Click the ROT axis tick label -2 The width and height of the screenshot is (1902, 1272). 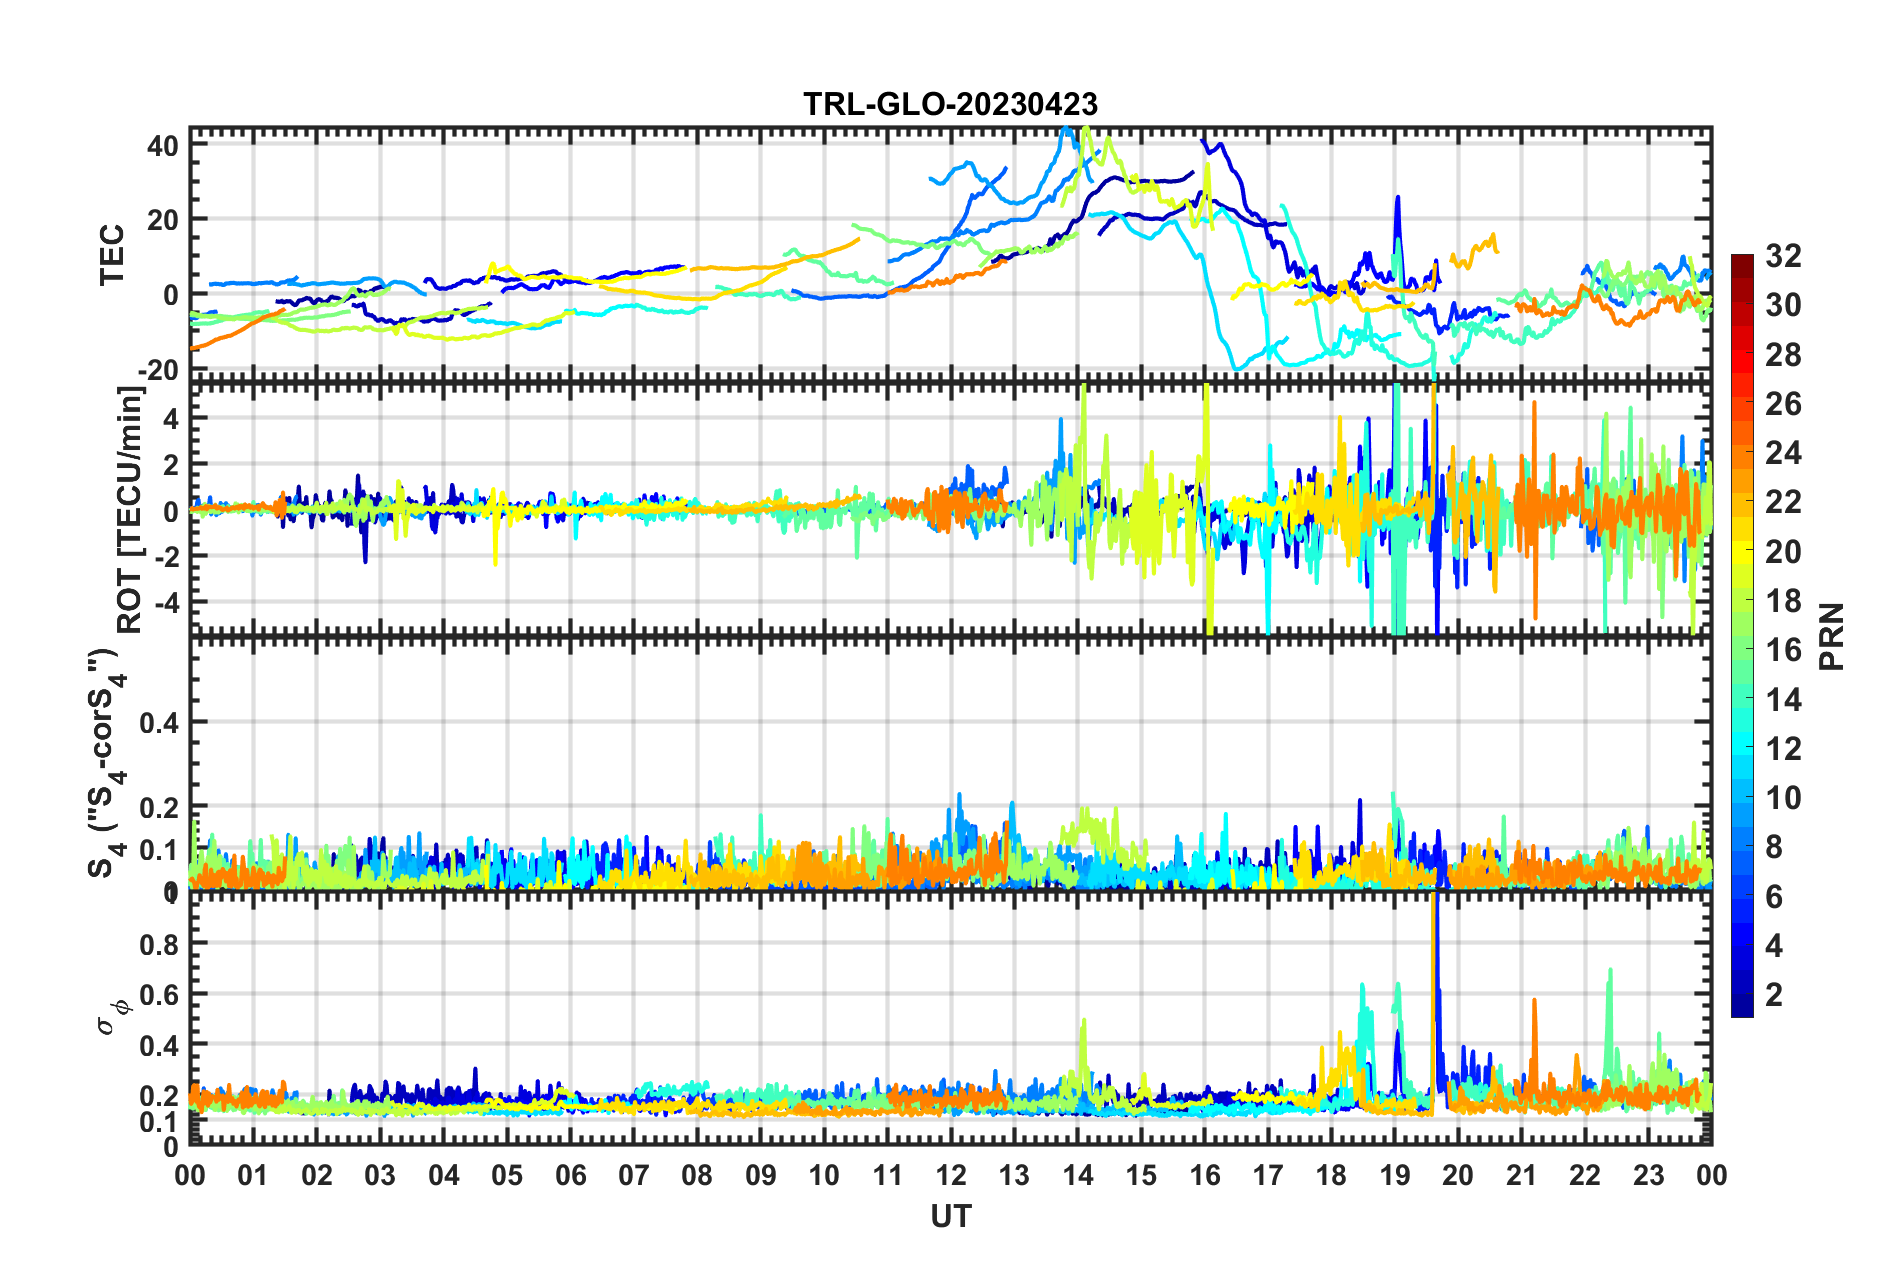[x=169, y=556]
